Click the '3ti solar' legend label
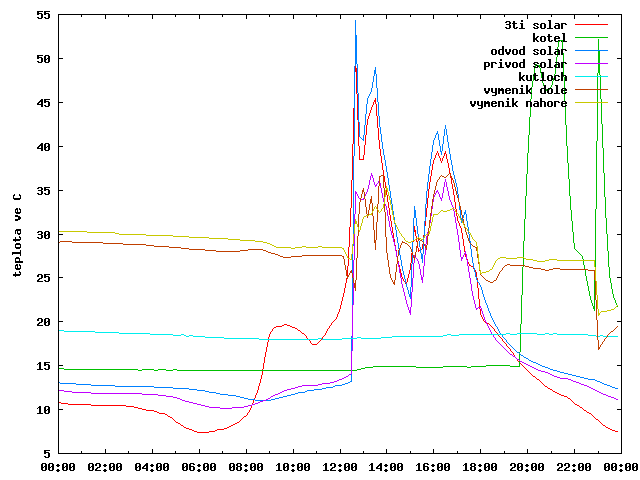Screen dimensions: 640x480 (x=536, y=25)
